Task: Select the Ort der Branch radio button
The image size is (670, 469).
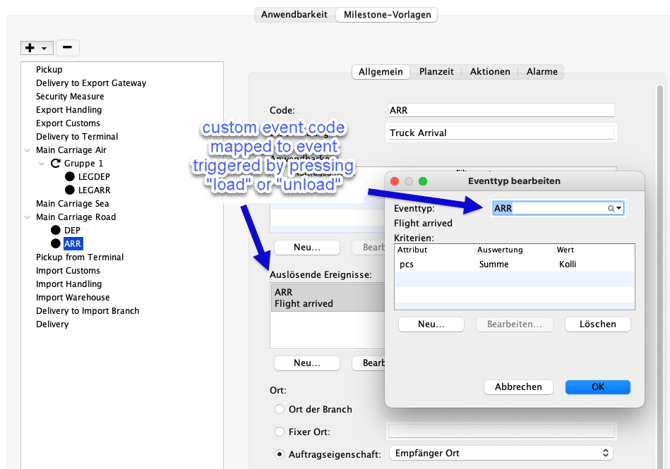Action: pyautogui.click(x=279, y=409)
